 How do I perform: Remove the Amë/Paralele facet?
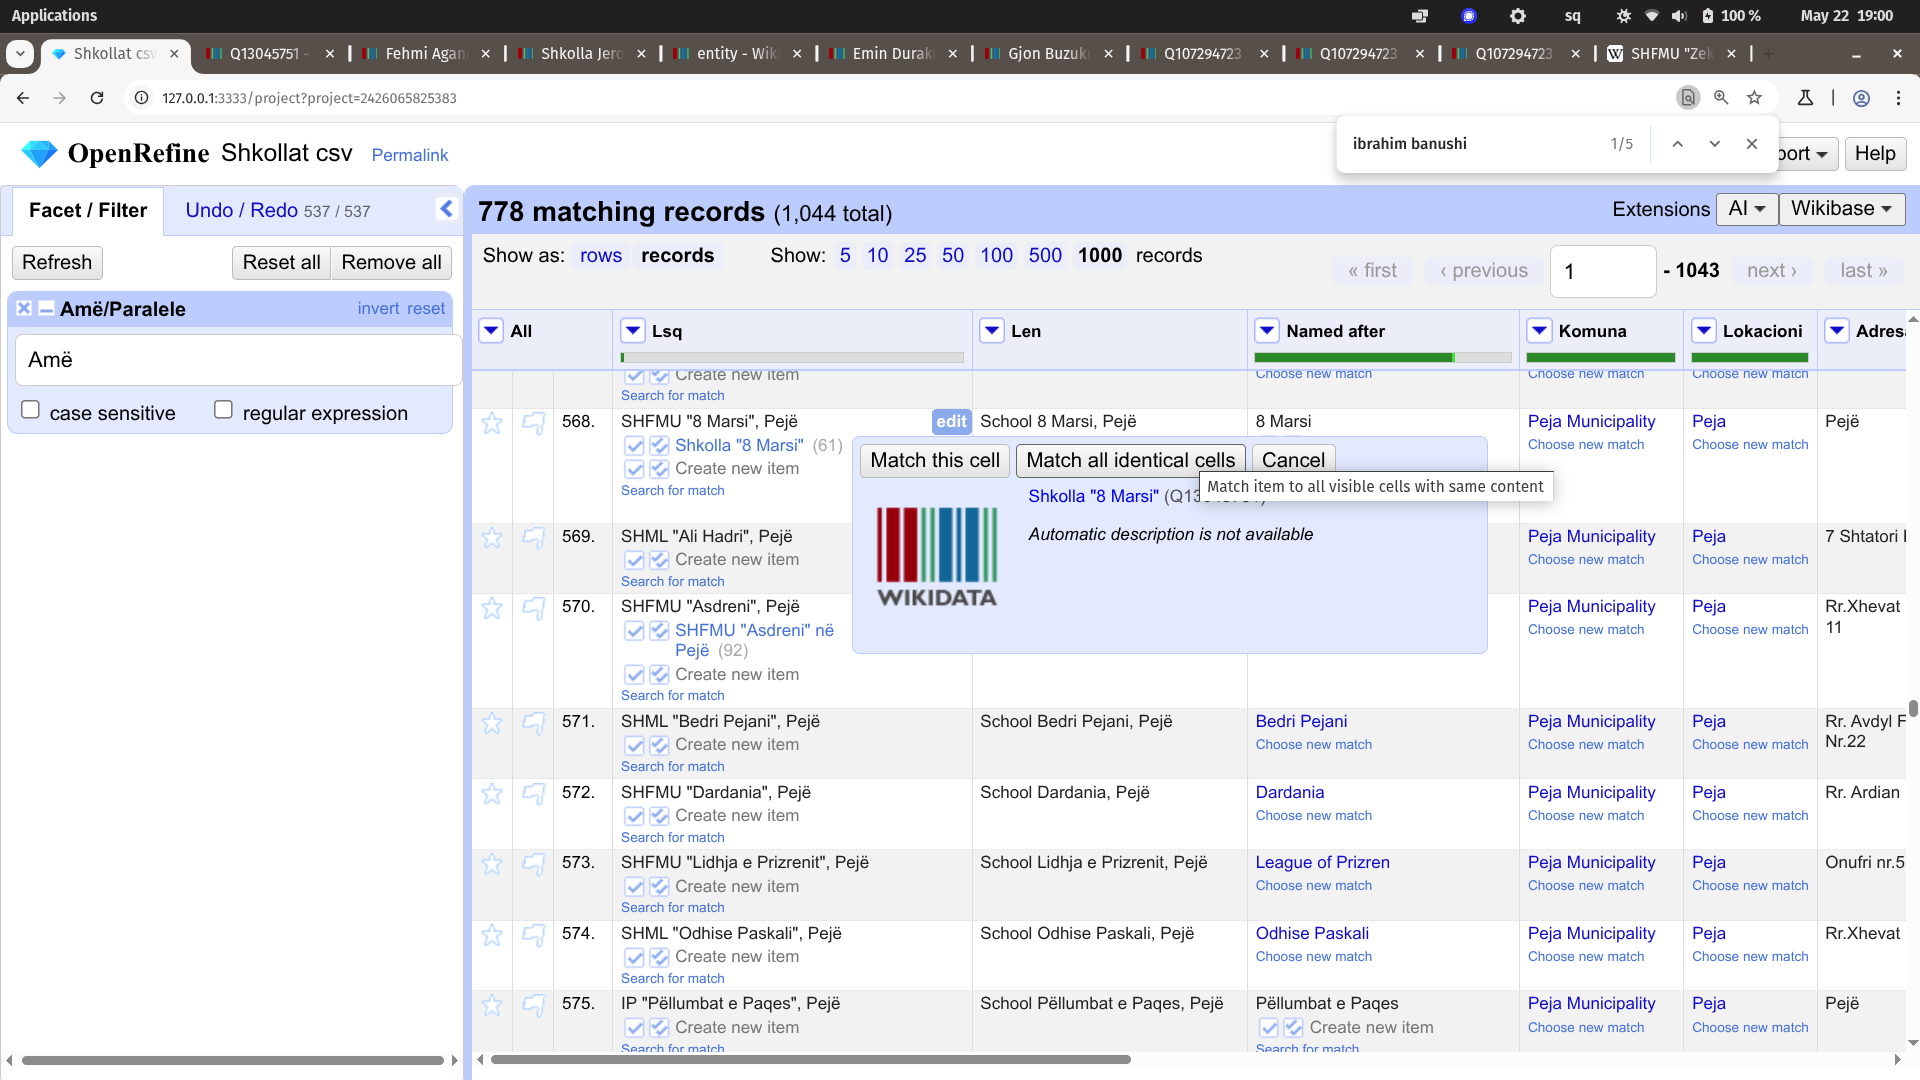(x=24, y=309)
